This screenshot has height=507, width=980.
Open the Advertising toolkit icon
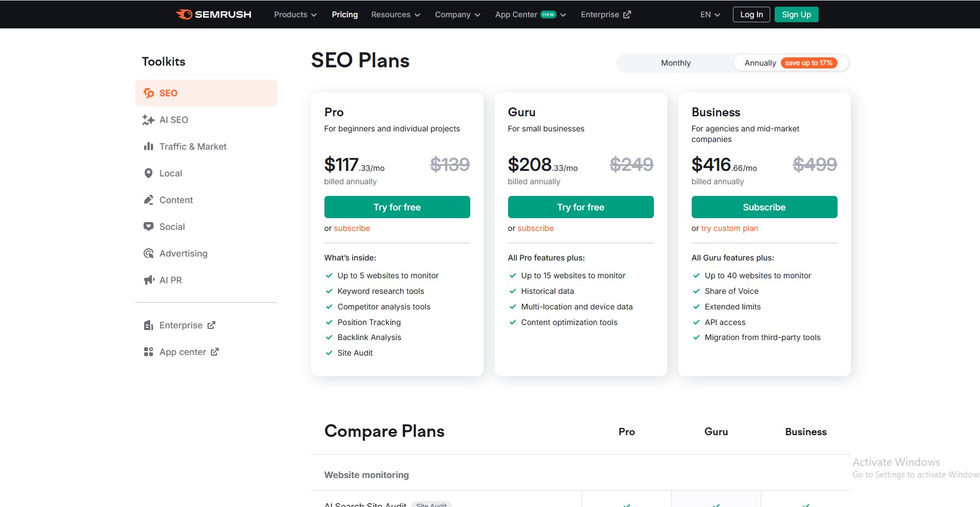pos(149,254)
